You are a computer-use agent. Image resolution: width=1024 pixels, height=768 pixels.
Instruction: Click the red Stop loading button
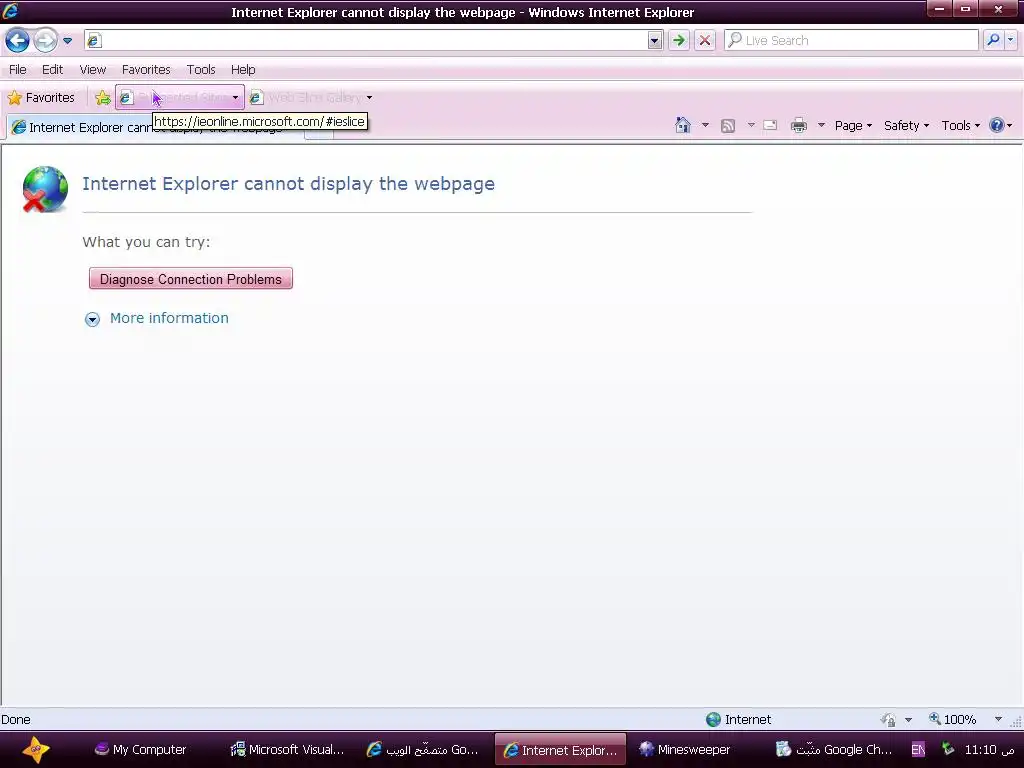coord(705,40)
